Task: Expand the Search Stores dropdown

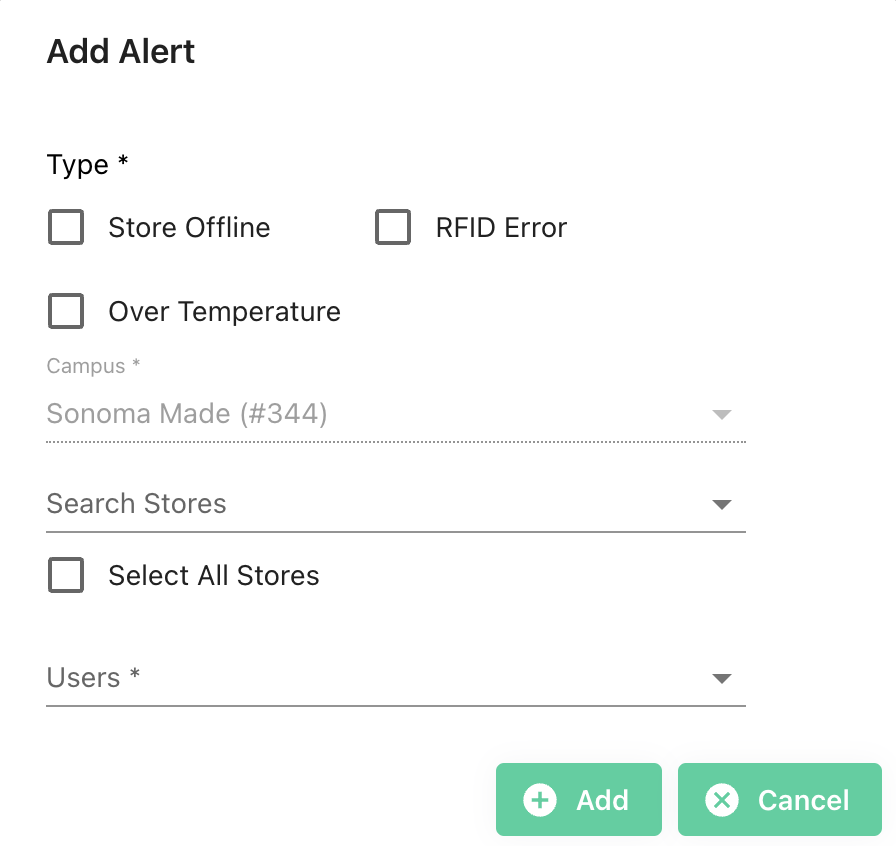Action: pos(396,504)
